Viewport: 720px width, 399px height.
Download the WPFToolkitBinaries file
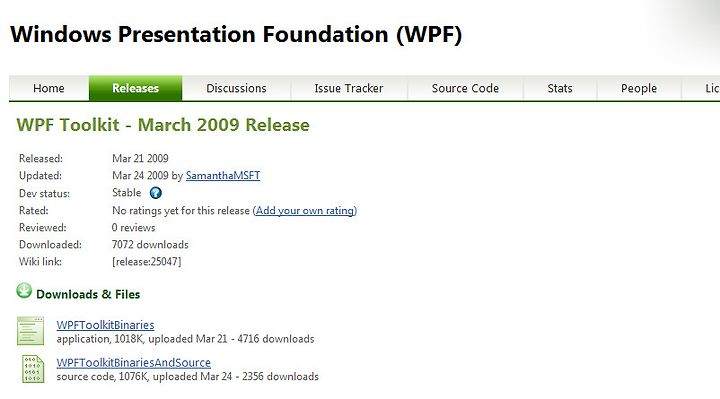point(105,325)
